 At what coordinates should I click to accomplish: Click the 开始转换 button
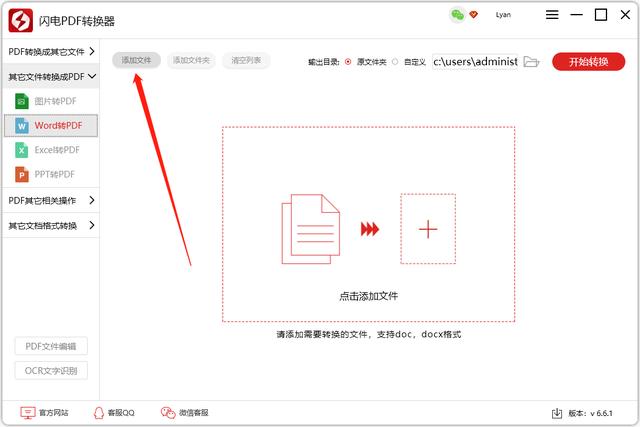tap(588, 61)
